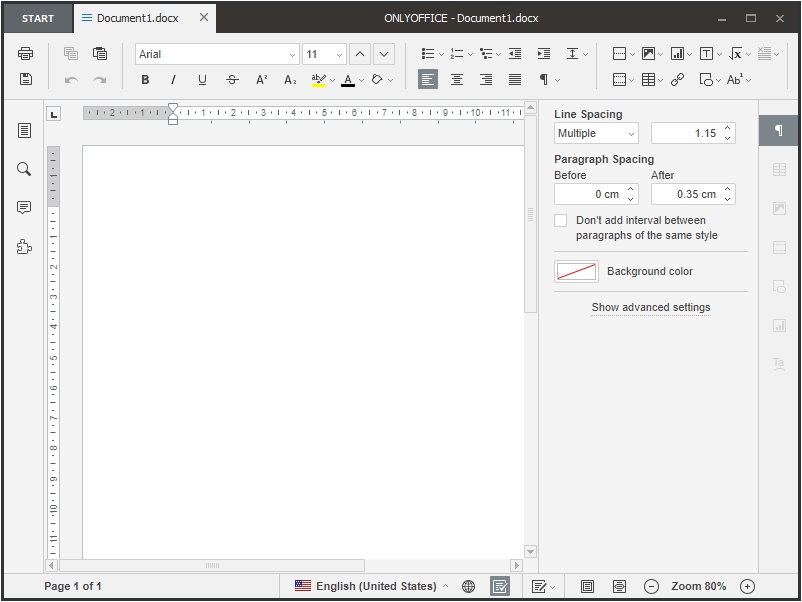Viewport: 802px width, 602px height.
Task: Click the line spacing value field 1.15
Action: pos(686,133)
